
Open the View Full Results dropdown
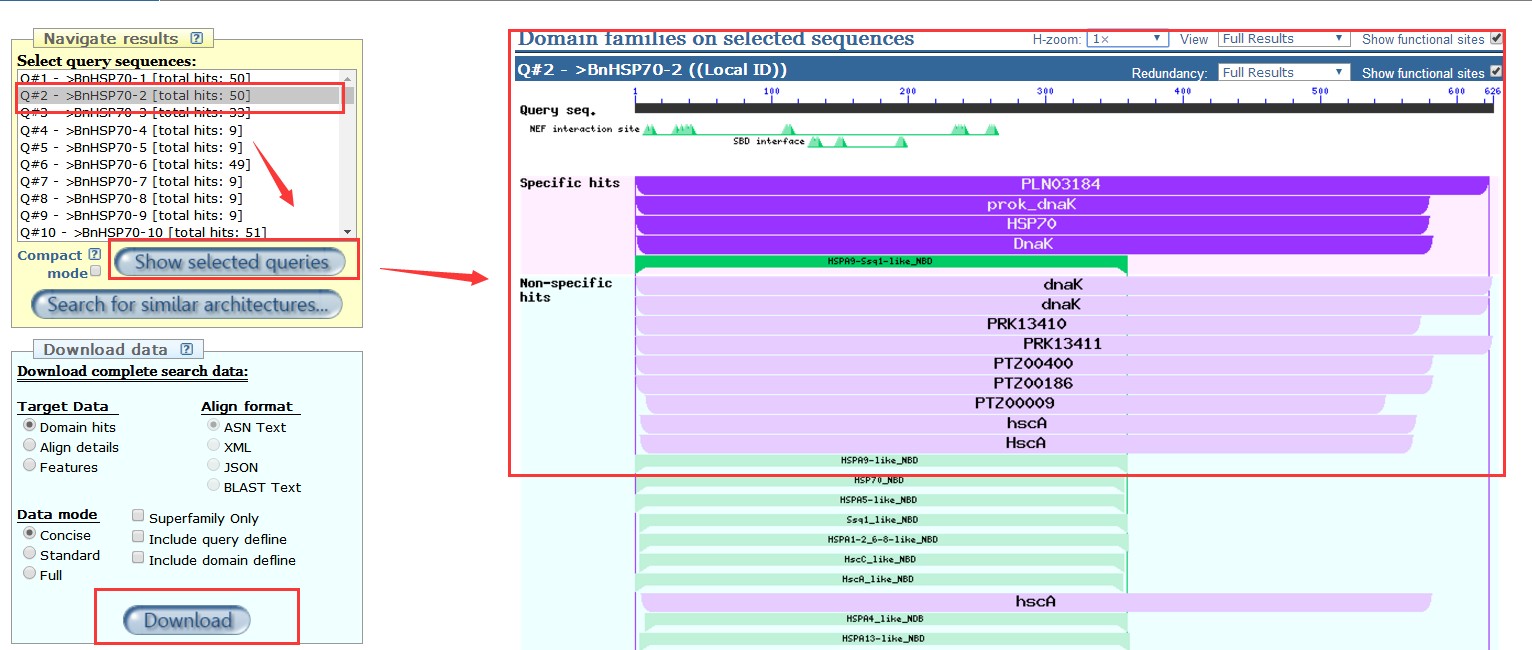pyautogui.click(x=1284, y=39)
